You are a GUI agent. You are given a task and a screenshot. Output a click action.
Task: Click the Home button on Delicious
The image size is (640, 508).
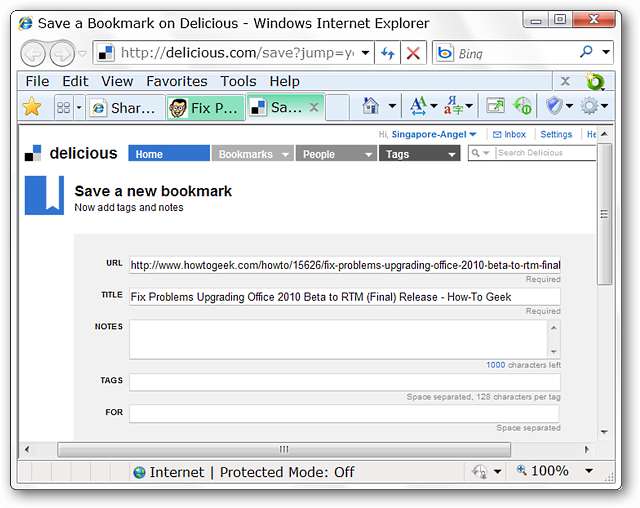(169, 154)
